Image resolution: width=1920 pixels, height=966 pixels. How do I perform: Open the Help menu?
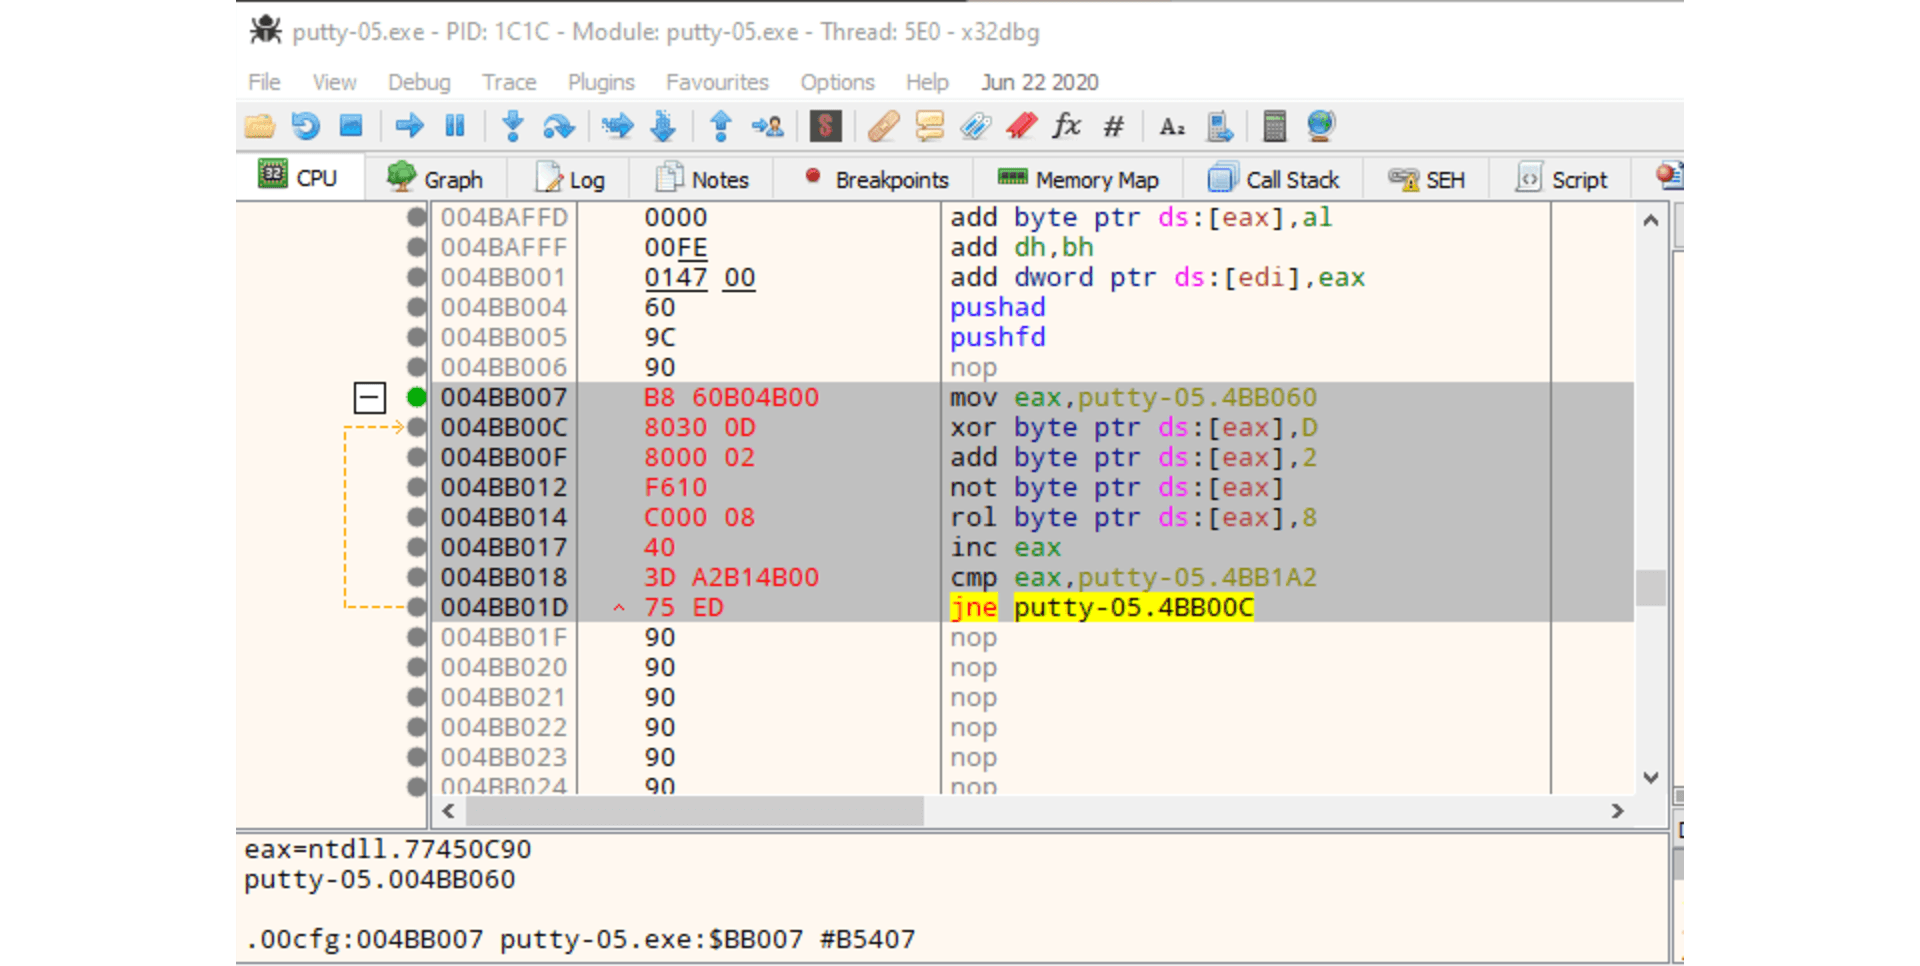tap(927, 82)
